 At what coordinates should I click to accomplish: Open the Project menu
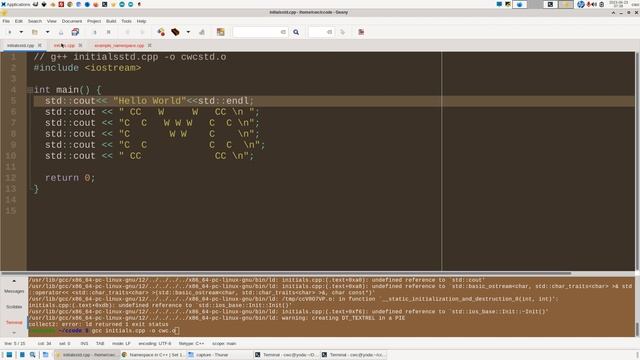pyautogui.click(x=94, y=21)
